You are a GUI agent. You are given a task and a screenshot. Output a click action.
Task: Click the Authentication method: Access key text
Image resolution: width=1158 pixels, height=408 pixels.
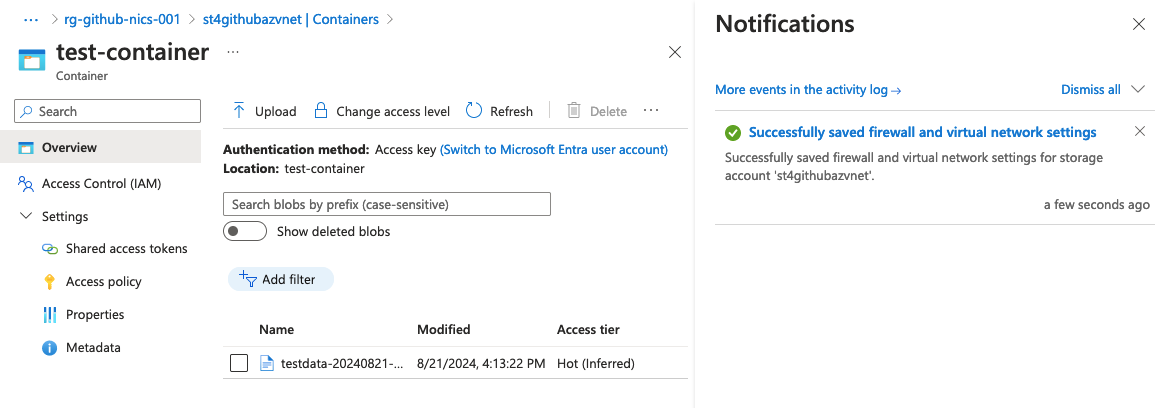pos(329,149)
